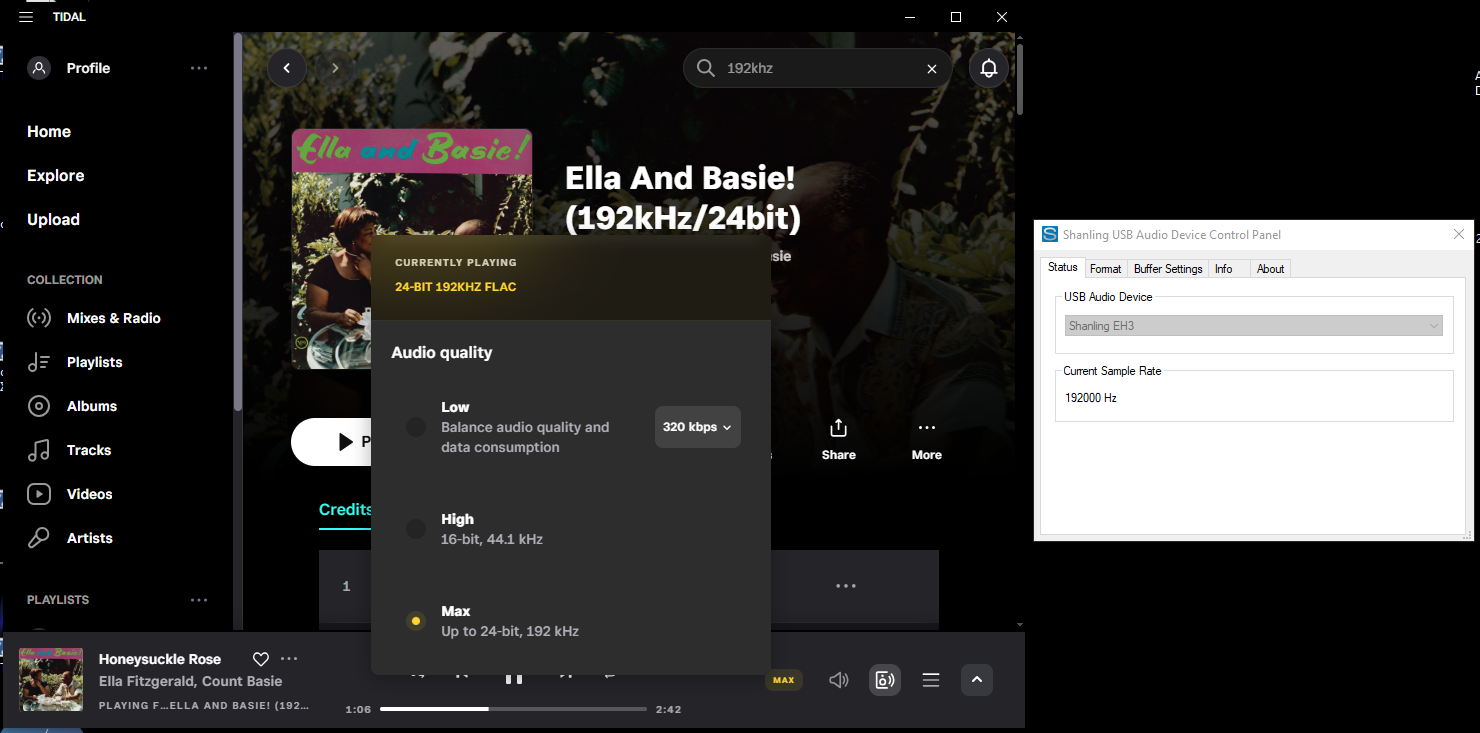The image size is (1480, 733).
Task: Open the 320 kbps bitrate dropdown
Action: tap(697, 427)
